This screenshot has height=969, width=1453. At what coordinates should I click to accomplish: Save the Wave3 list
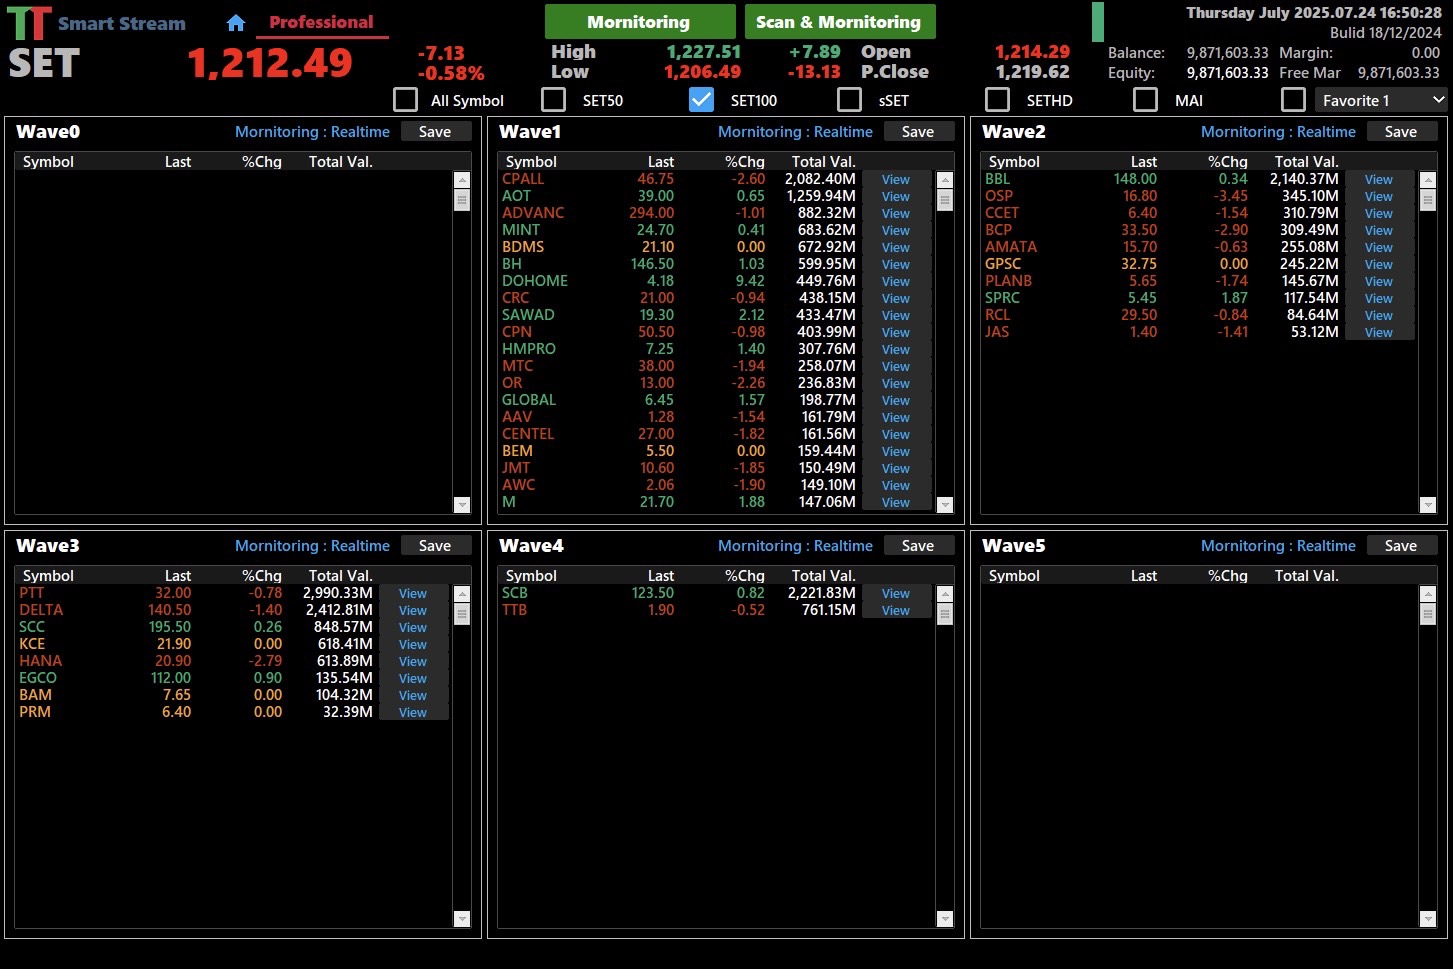[x=435, y=545]
